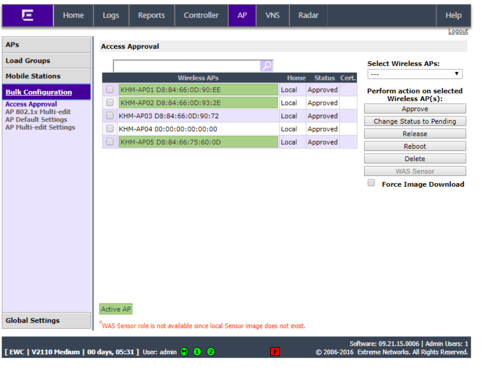Click the Local home cell for KHM-AP03

pyautogui.click(x=289, y=116)
